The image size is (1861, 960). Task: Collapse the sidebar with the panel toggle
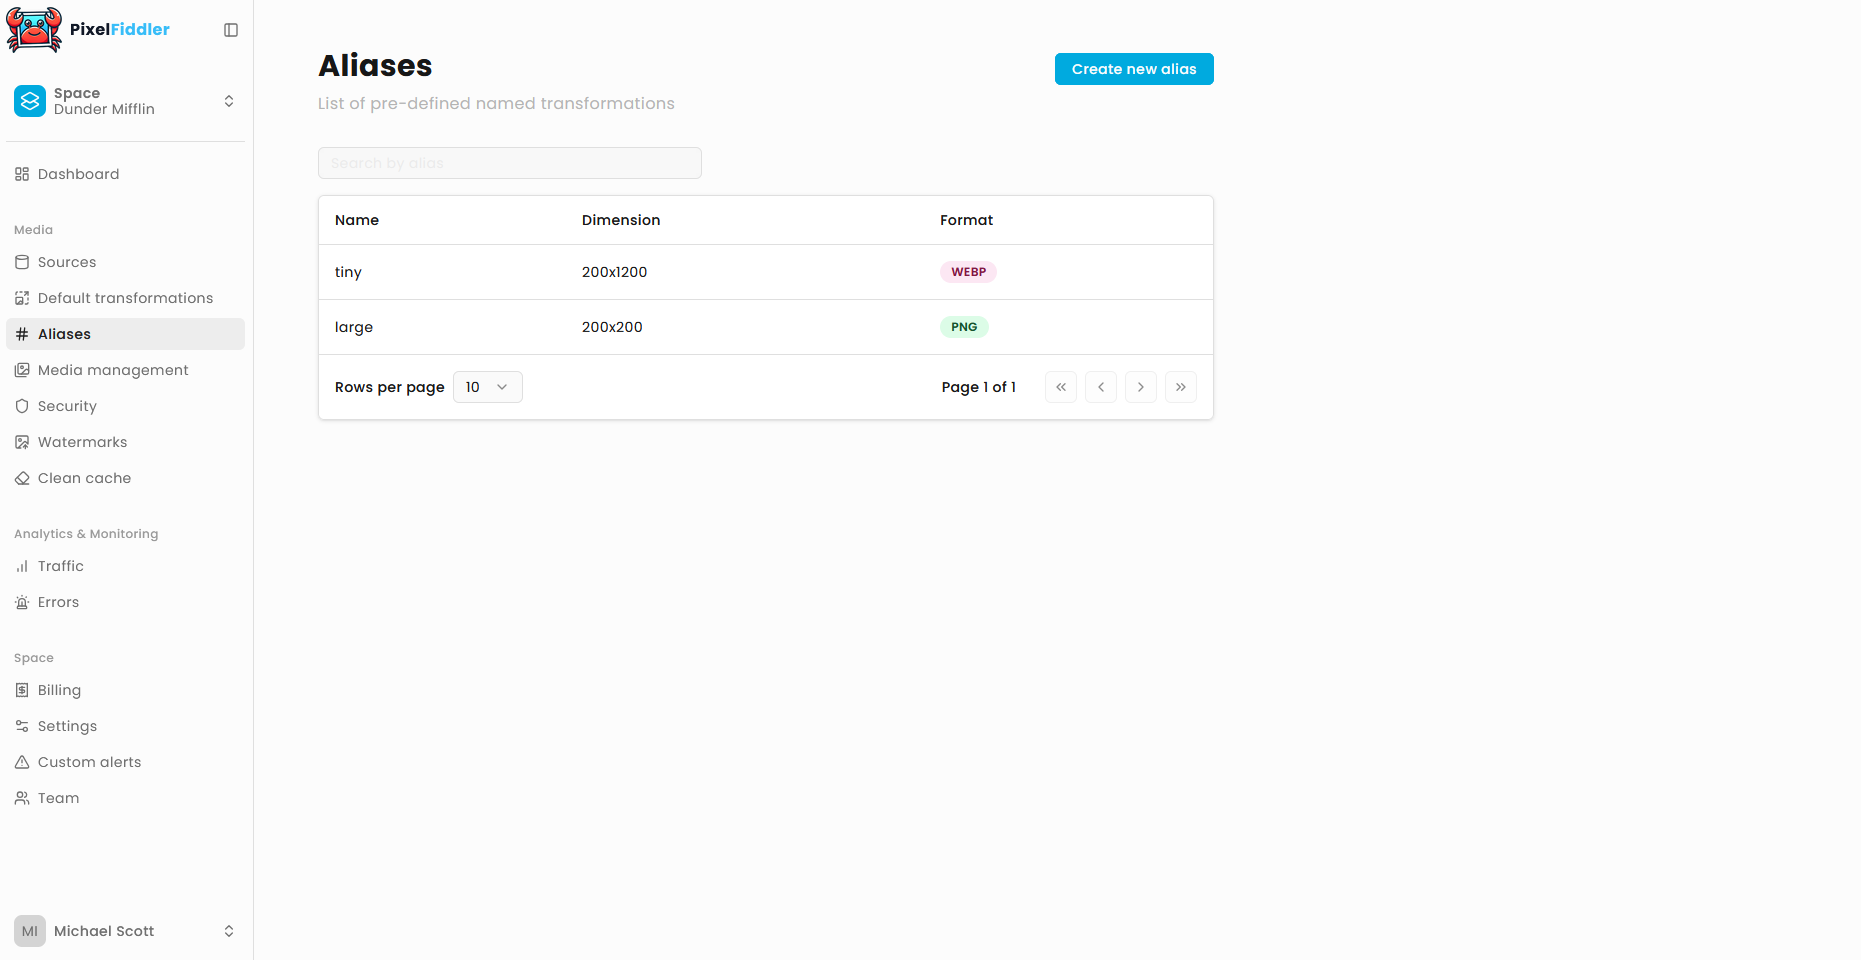pyautogui.click(x=231, y=30)
